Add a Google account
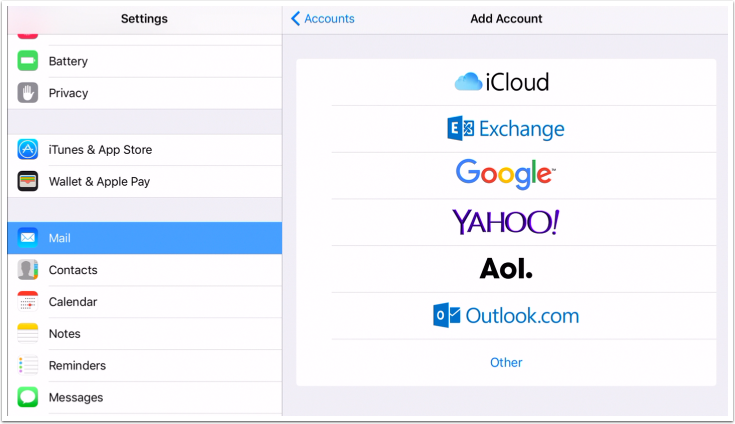The image size is (735, 424). click(506, 174)
